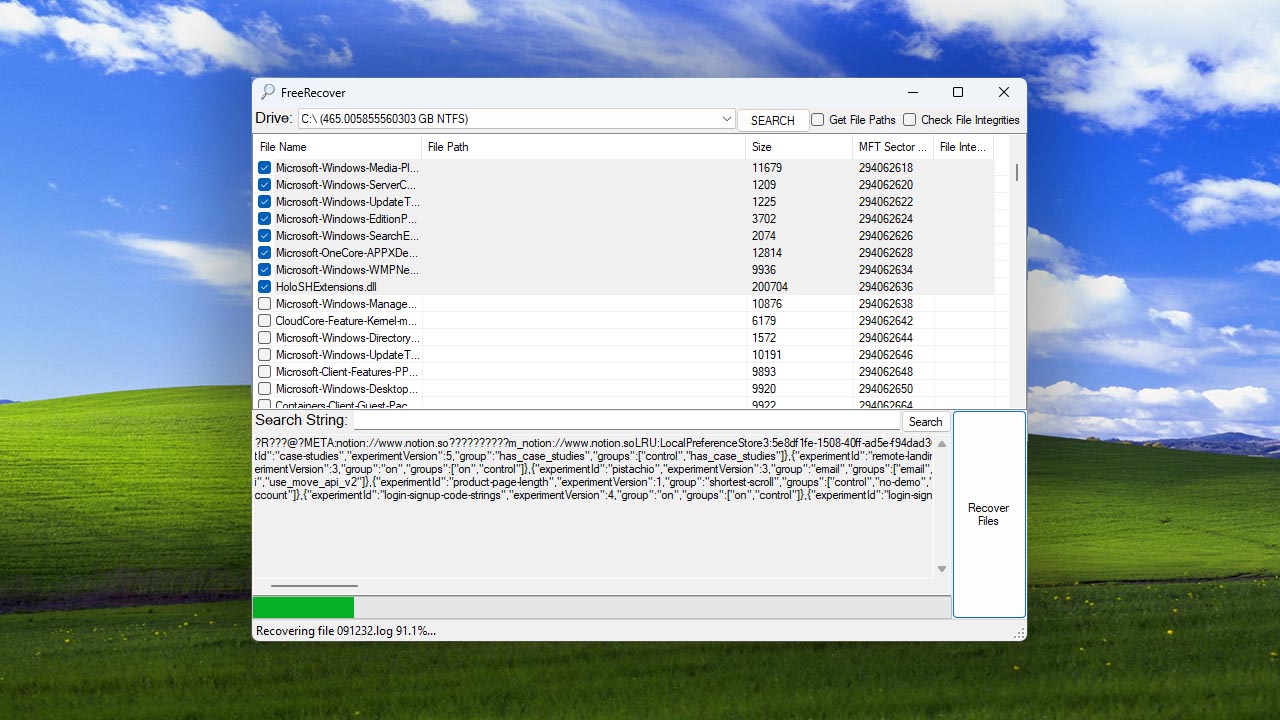Click the window resize grip corner
The width and height of the screenshot is (1280, 720).
tap(1019, 633)
